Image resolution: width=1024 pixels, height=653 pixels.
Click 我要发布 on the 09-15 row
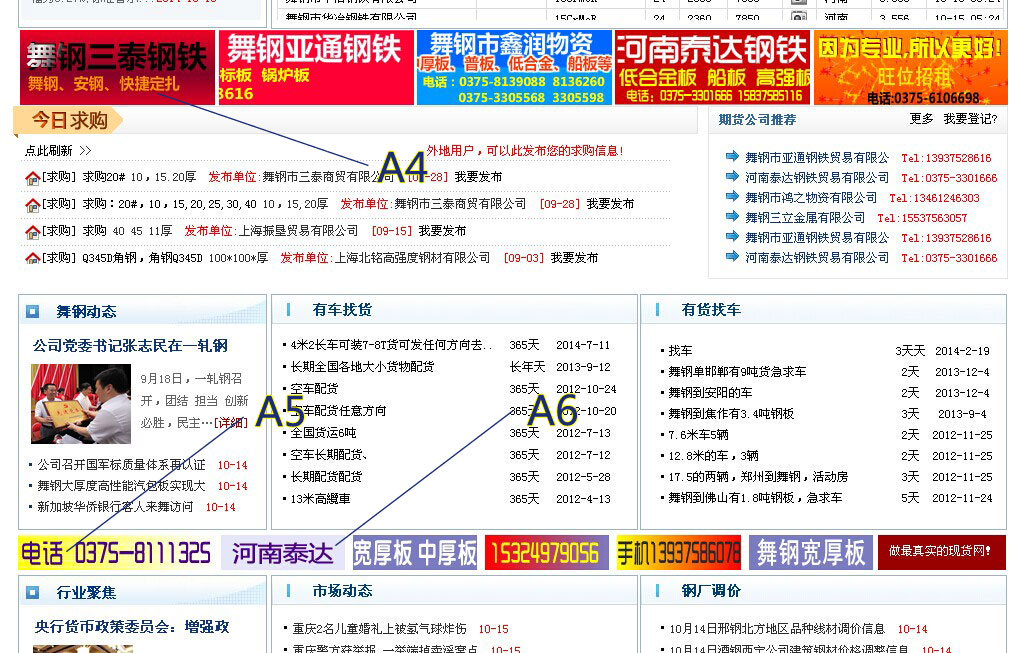442,231
